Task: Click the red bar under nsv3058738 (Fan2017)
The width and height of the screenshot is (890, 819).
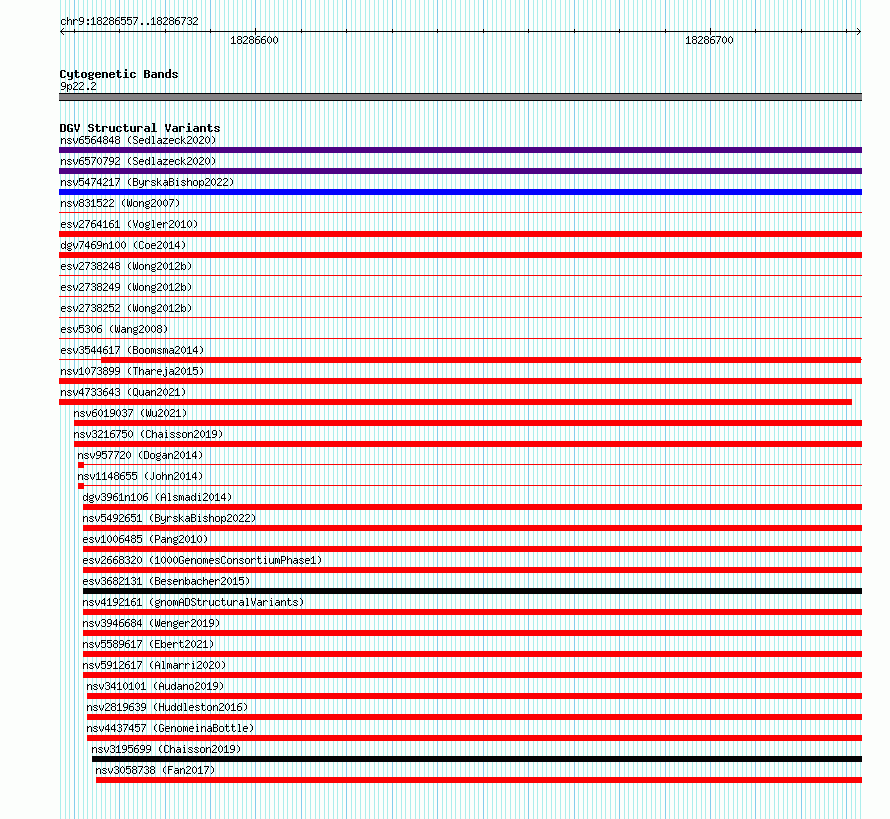Action: (479, 780)
